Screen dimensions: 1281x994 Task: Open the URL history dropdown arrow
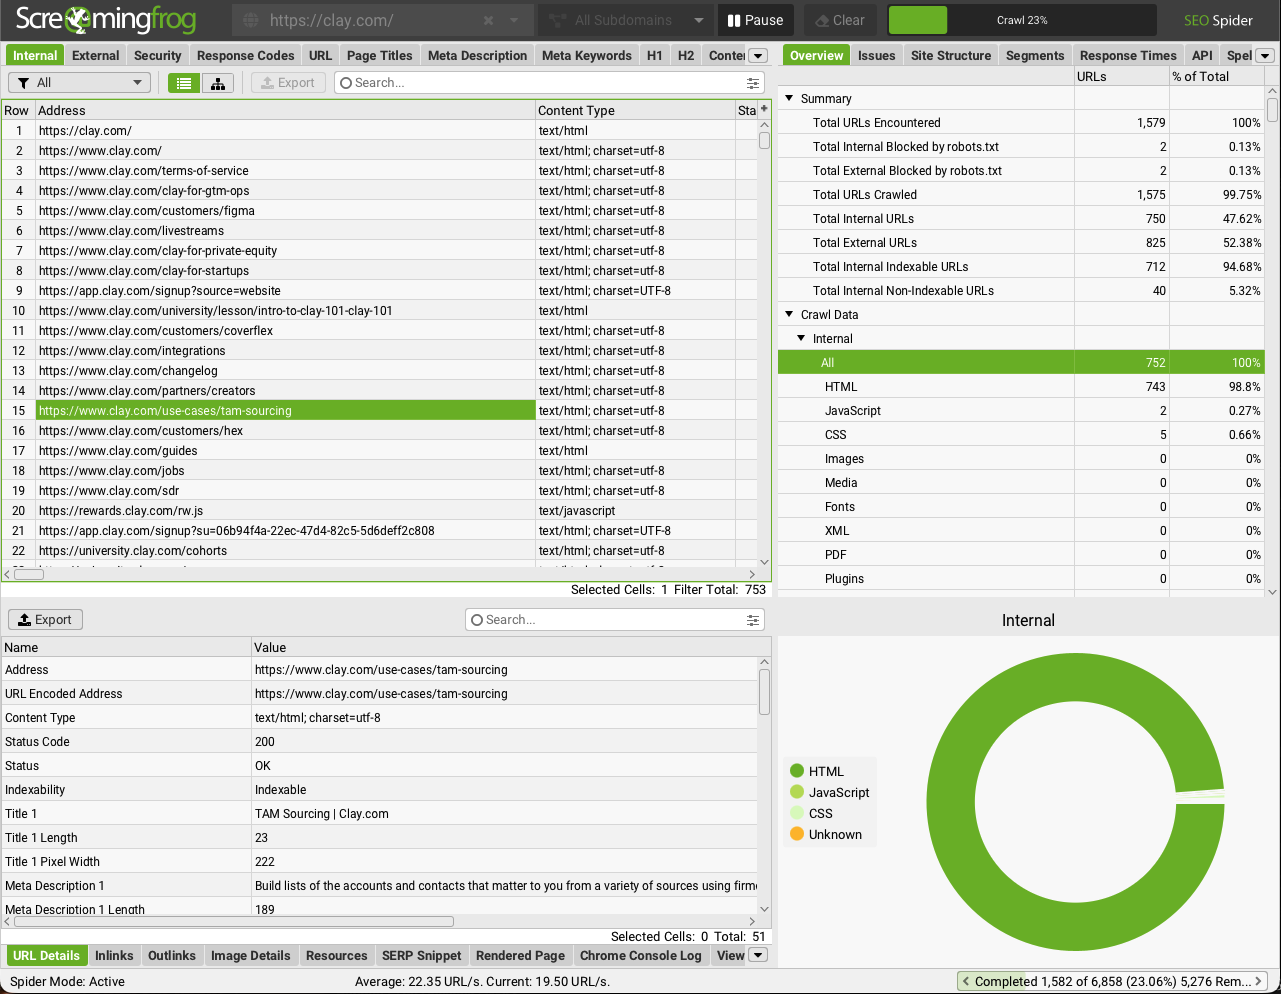point(514,20)
